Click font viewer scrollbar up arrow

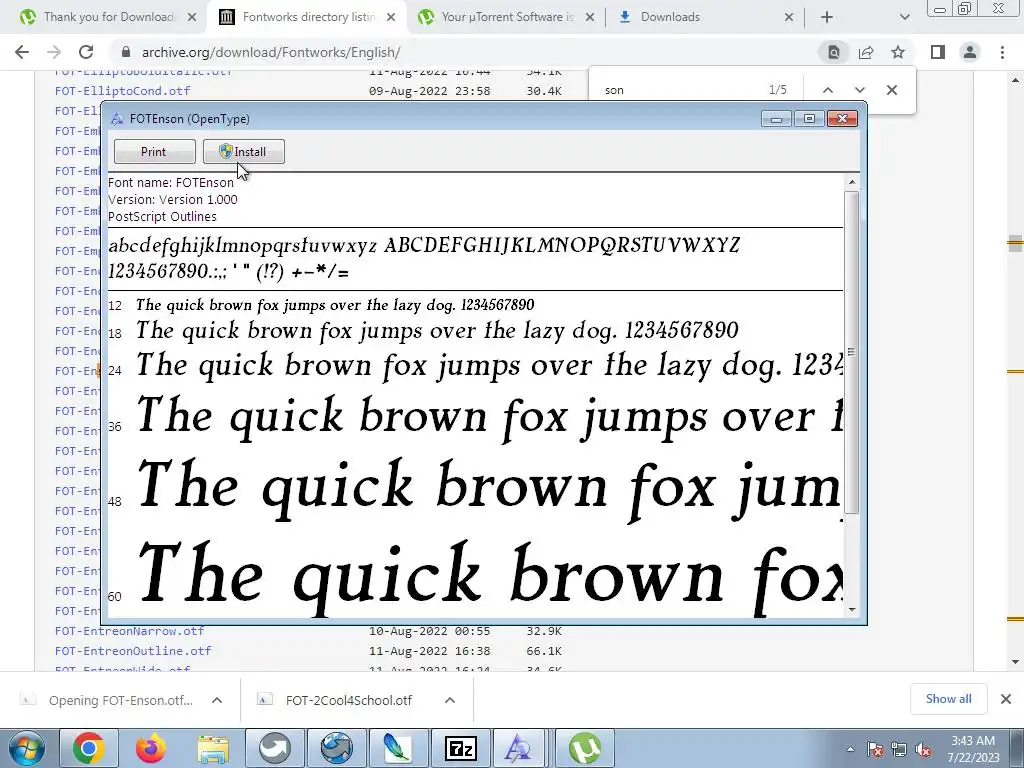pos(852,182)
